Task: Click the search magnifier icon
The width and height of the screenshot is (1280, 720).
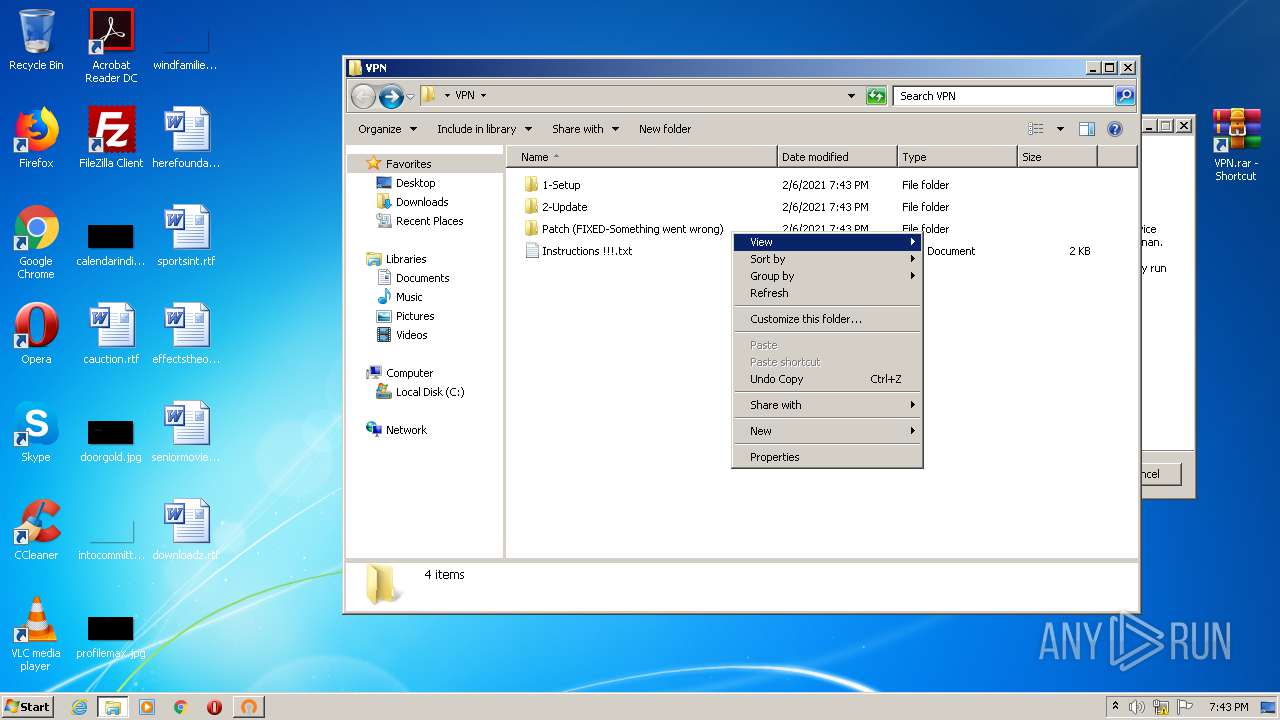Action: tap(1125, 96)
